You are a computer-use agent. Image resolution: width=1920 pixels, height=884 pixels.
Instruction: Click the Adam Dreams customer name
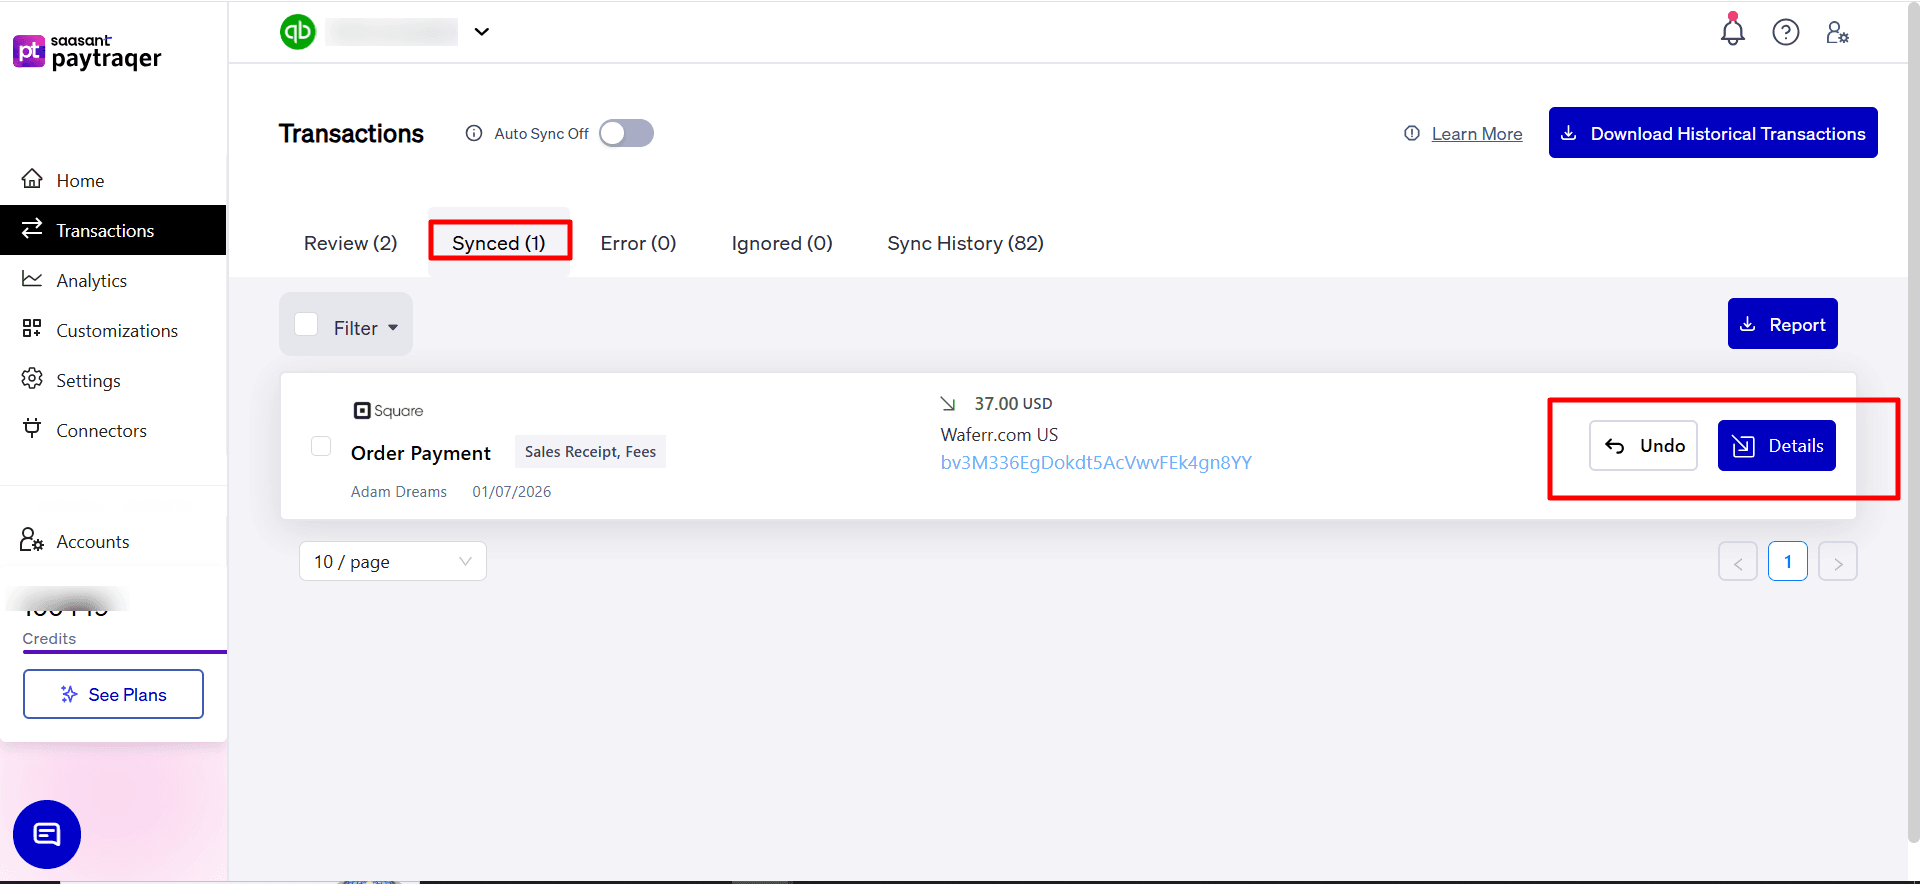(399, 492)
